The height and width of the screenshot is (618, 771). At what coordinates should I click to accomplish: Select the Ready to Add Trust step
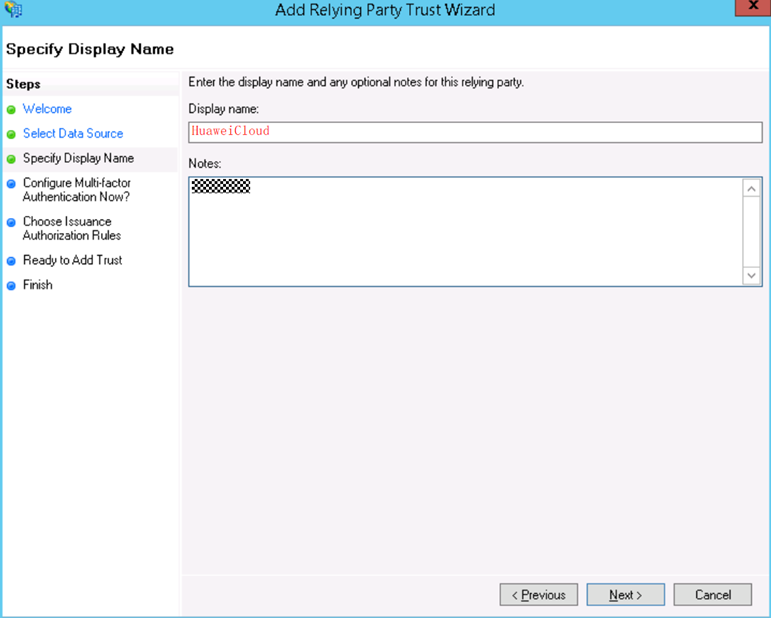point(72,260)
